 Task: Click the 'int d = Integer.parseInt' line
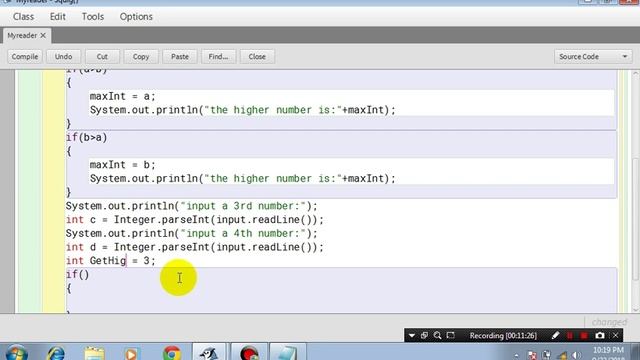(x=195, y=247)
